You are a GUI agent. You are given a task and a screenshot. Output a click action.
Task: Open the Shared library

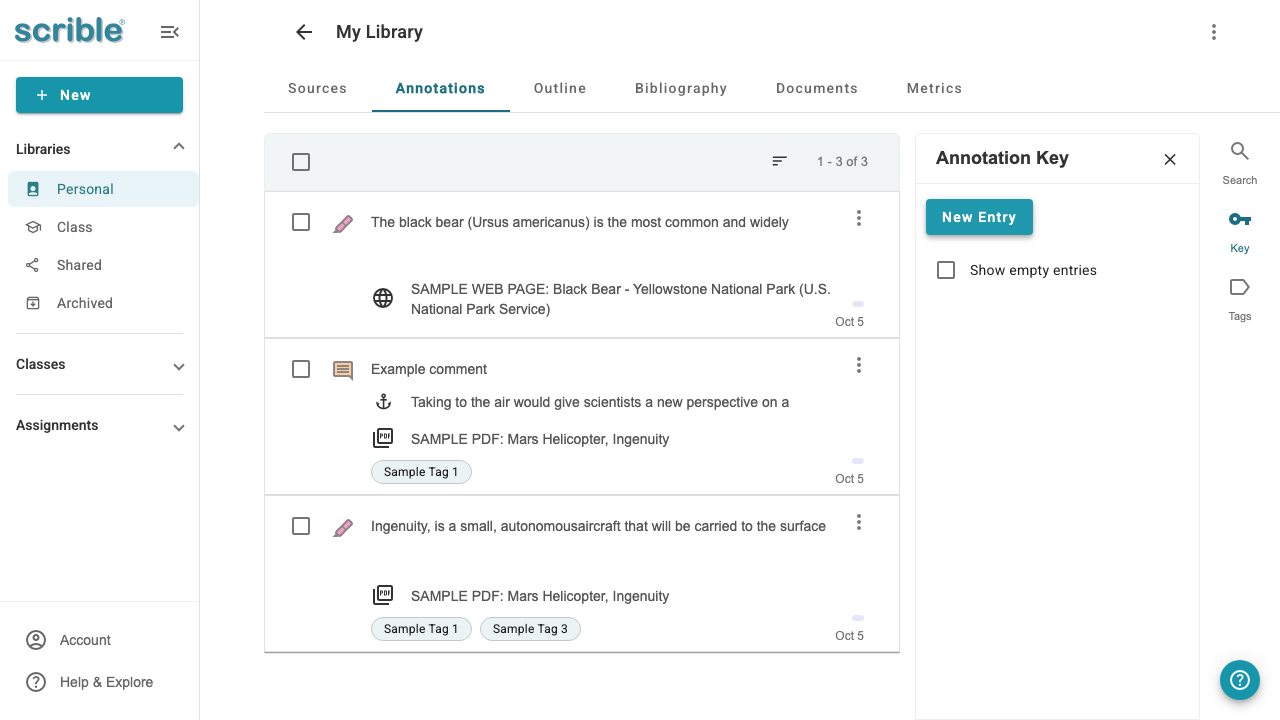(x=103, y=265)
